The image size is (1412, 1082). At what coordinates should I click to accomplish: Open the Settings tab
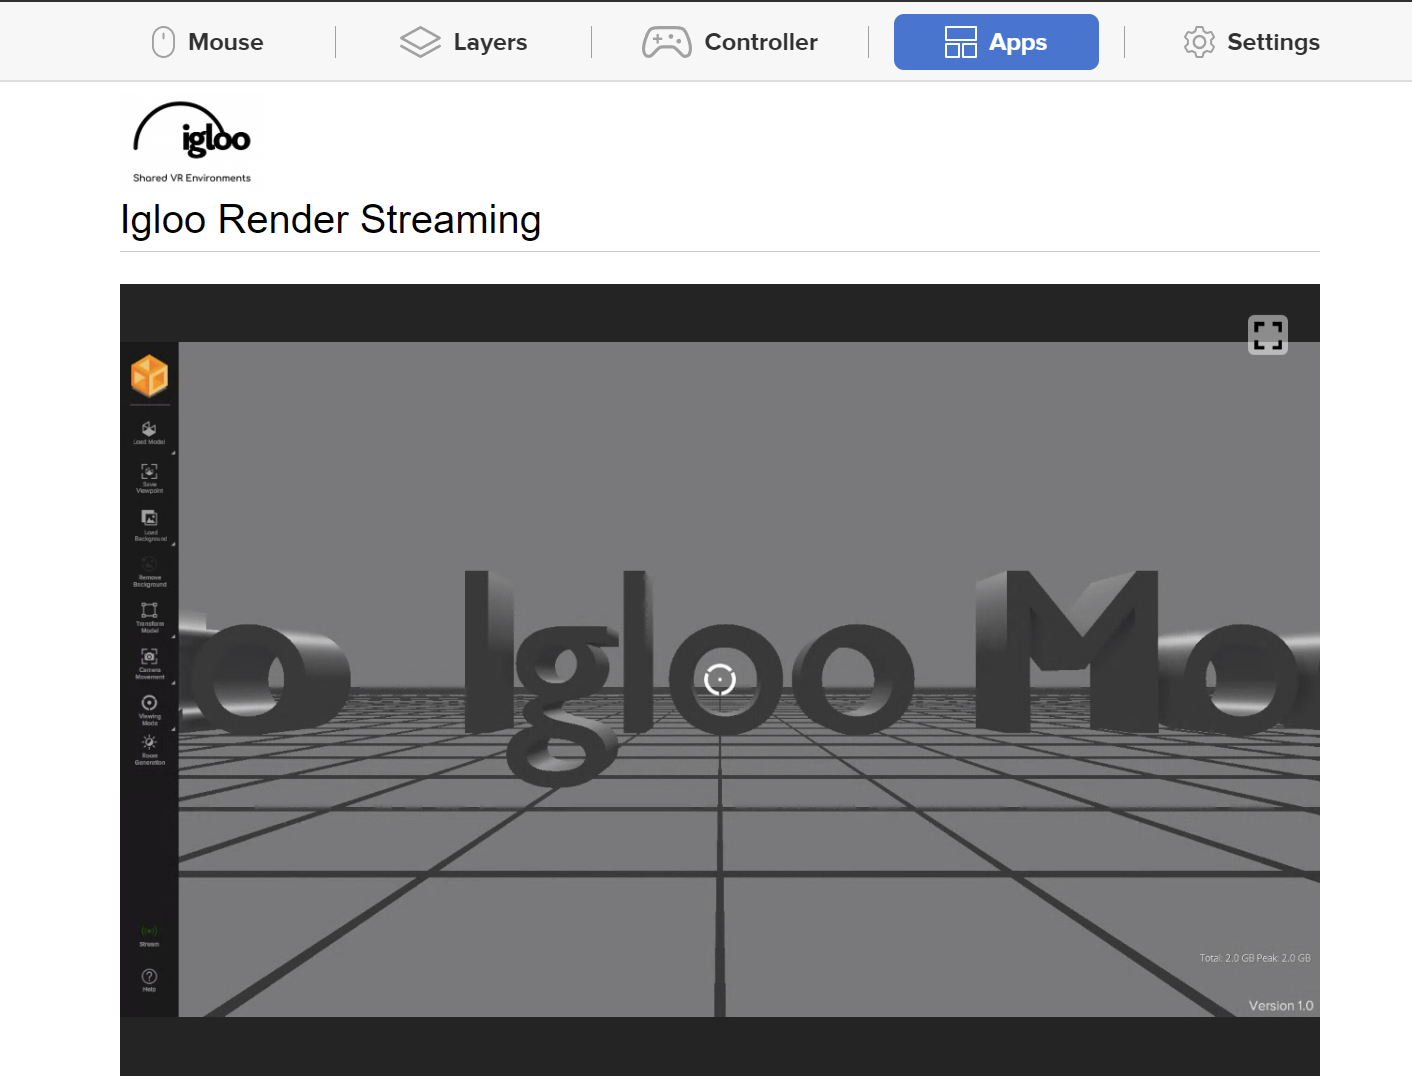[x=1251, y=42]
